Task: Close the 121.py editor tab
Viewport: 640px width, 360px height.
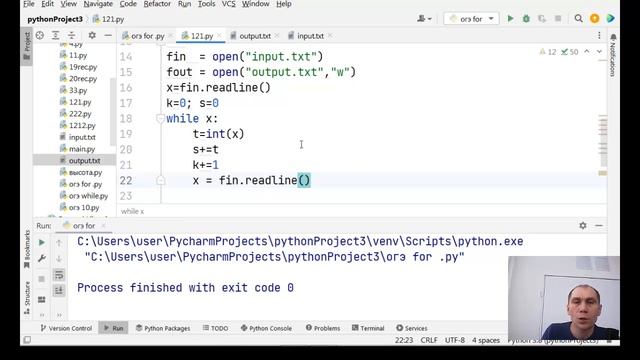Action: point(220,36)
